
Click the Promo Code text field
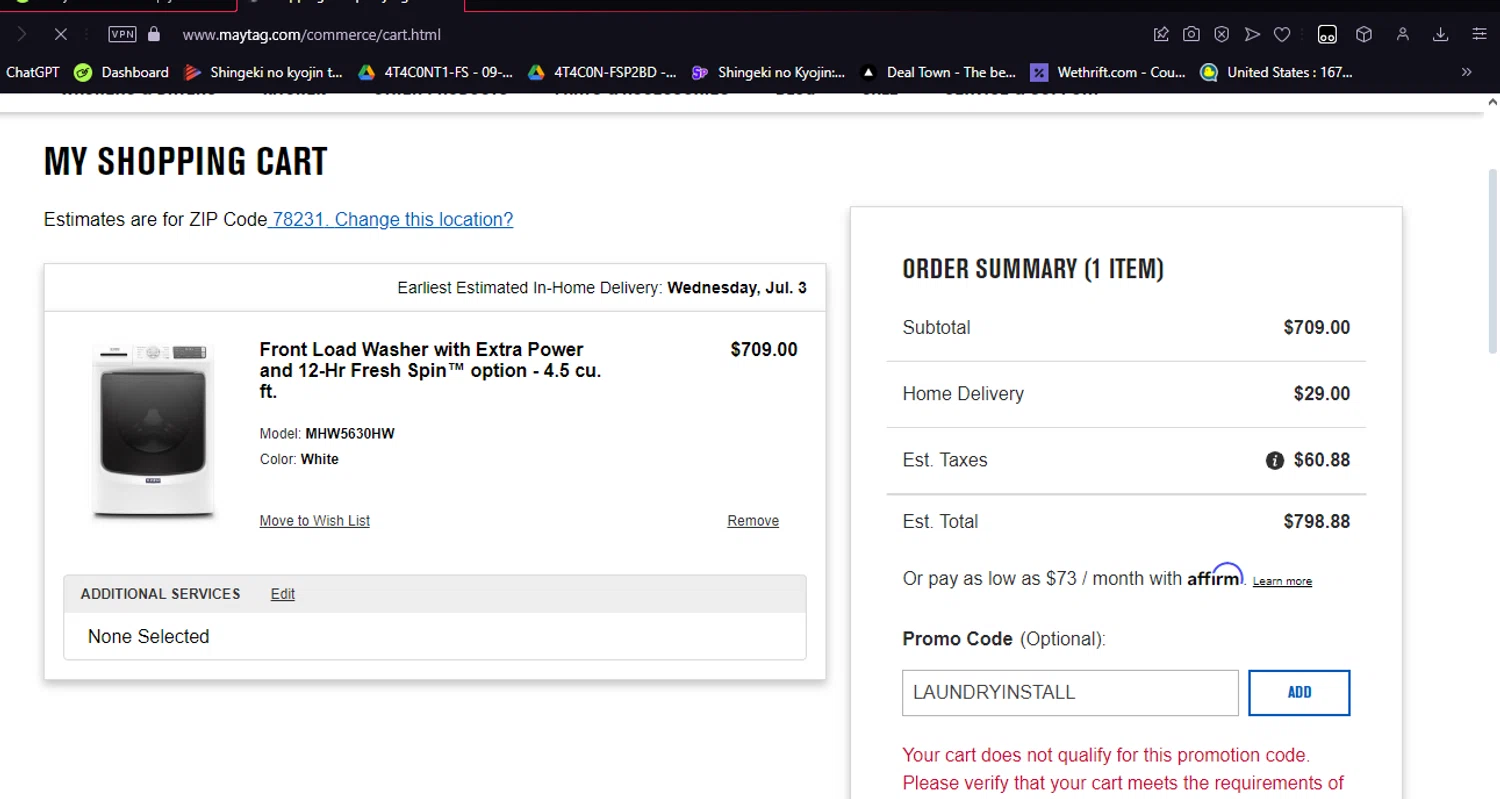1070,693
